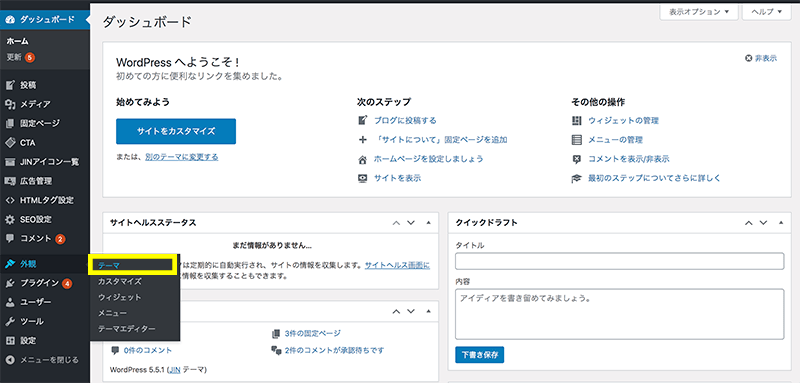Click the タイトル input field
800x383 pixels.
tap(619, 261)
